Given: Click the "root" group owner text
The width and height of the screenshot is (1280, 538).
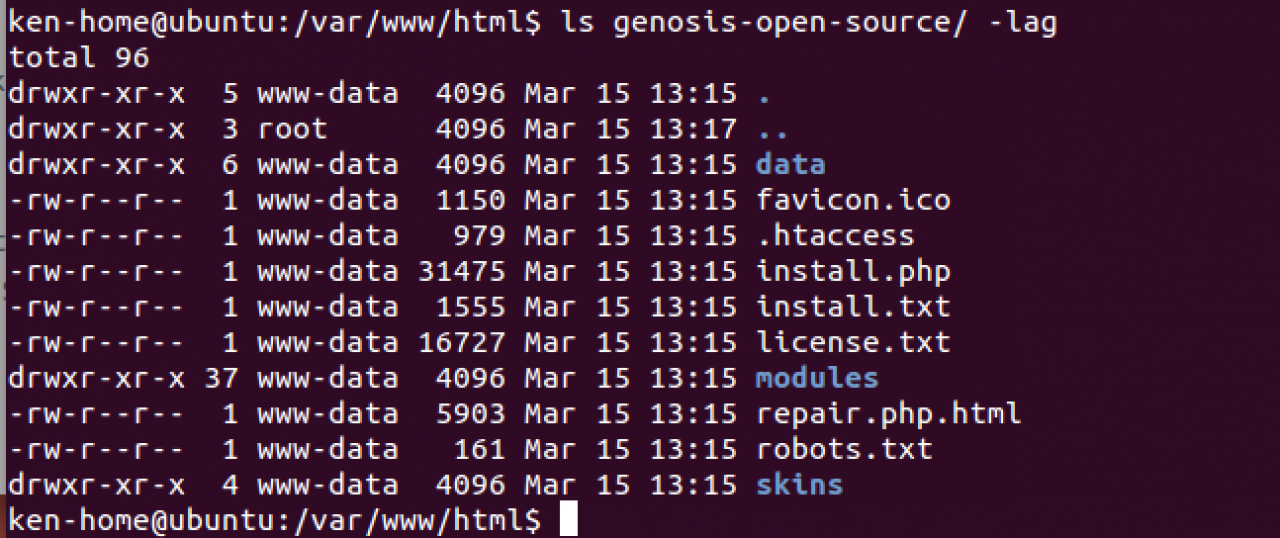Looking at the screenshot, I should pos(292,129).
